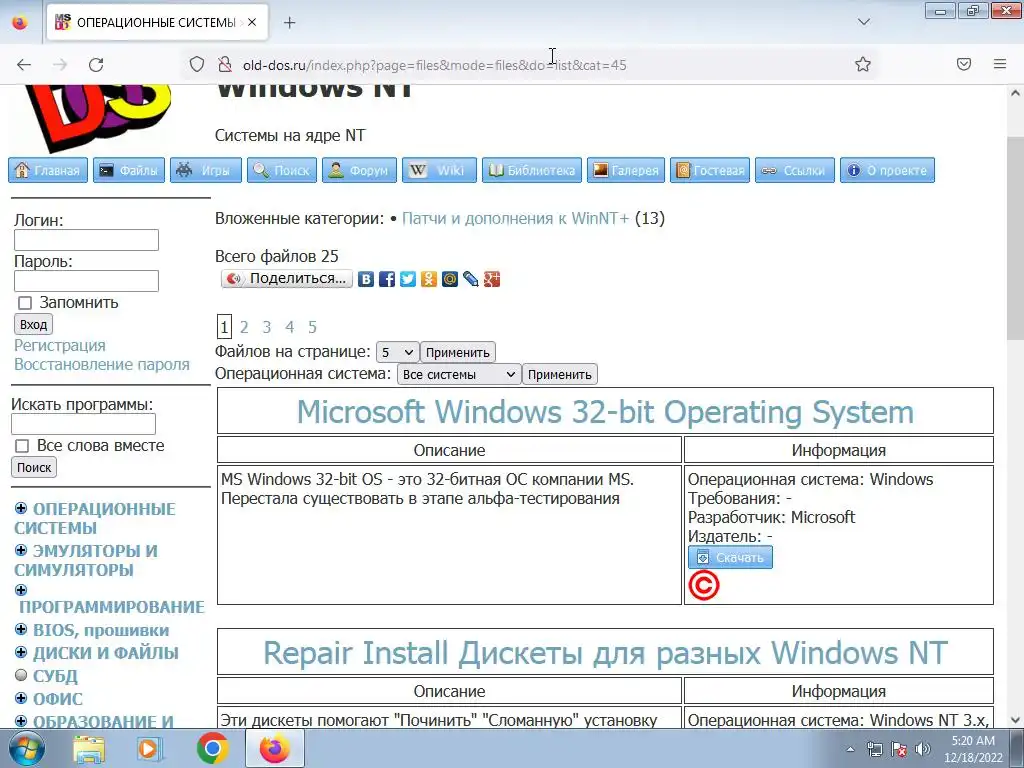Image resolution: width=1024 pixels, height=768 pixels.
Task: Share page via Twitter icon
Action: (x=408, y=280)
